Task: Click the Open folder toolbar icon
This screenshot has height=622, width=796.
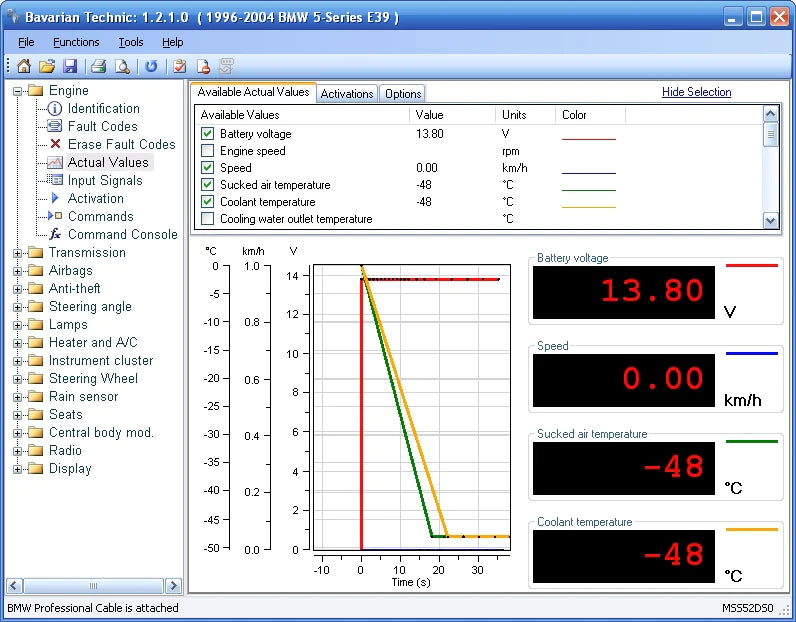Action: pos(47,67)
